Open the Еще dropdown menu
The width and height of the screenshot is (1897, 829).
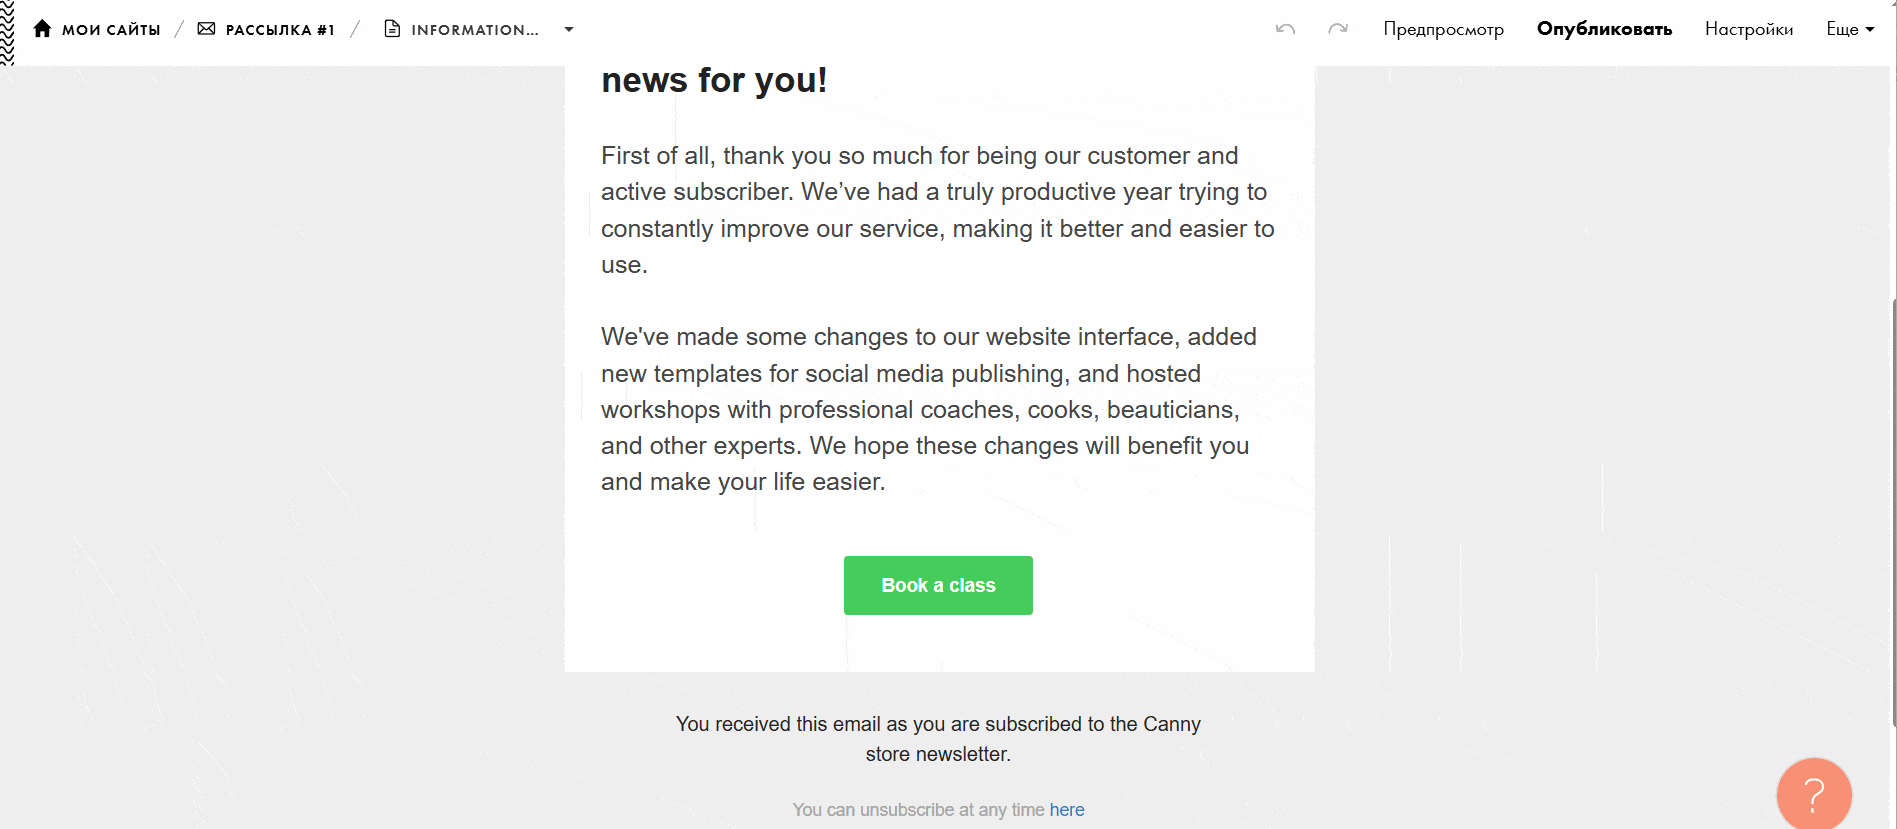pos(1849,29)
